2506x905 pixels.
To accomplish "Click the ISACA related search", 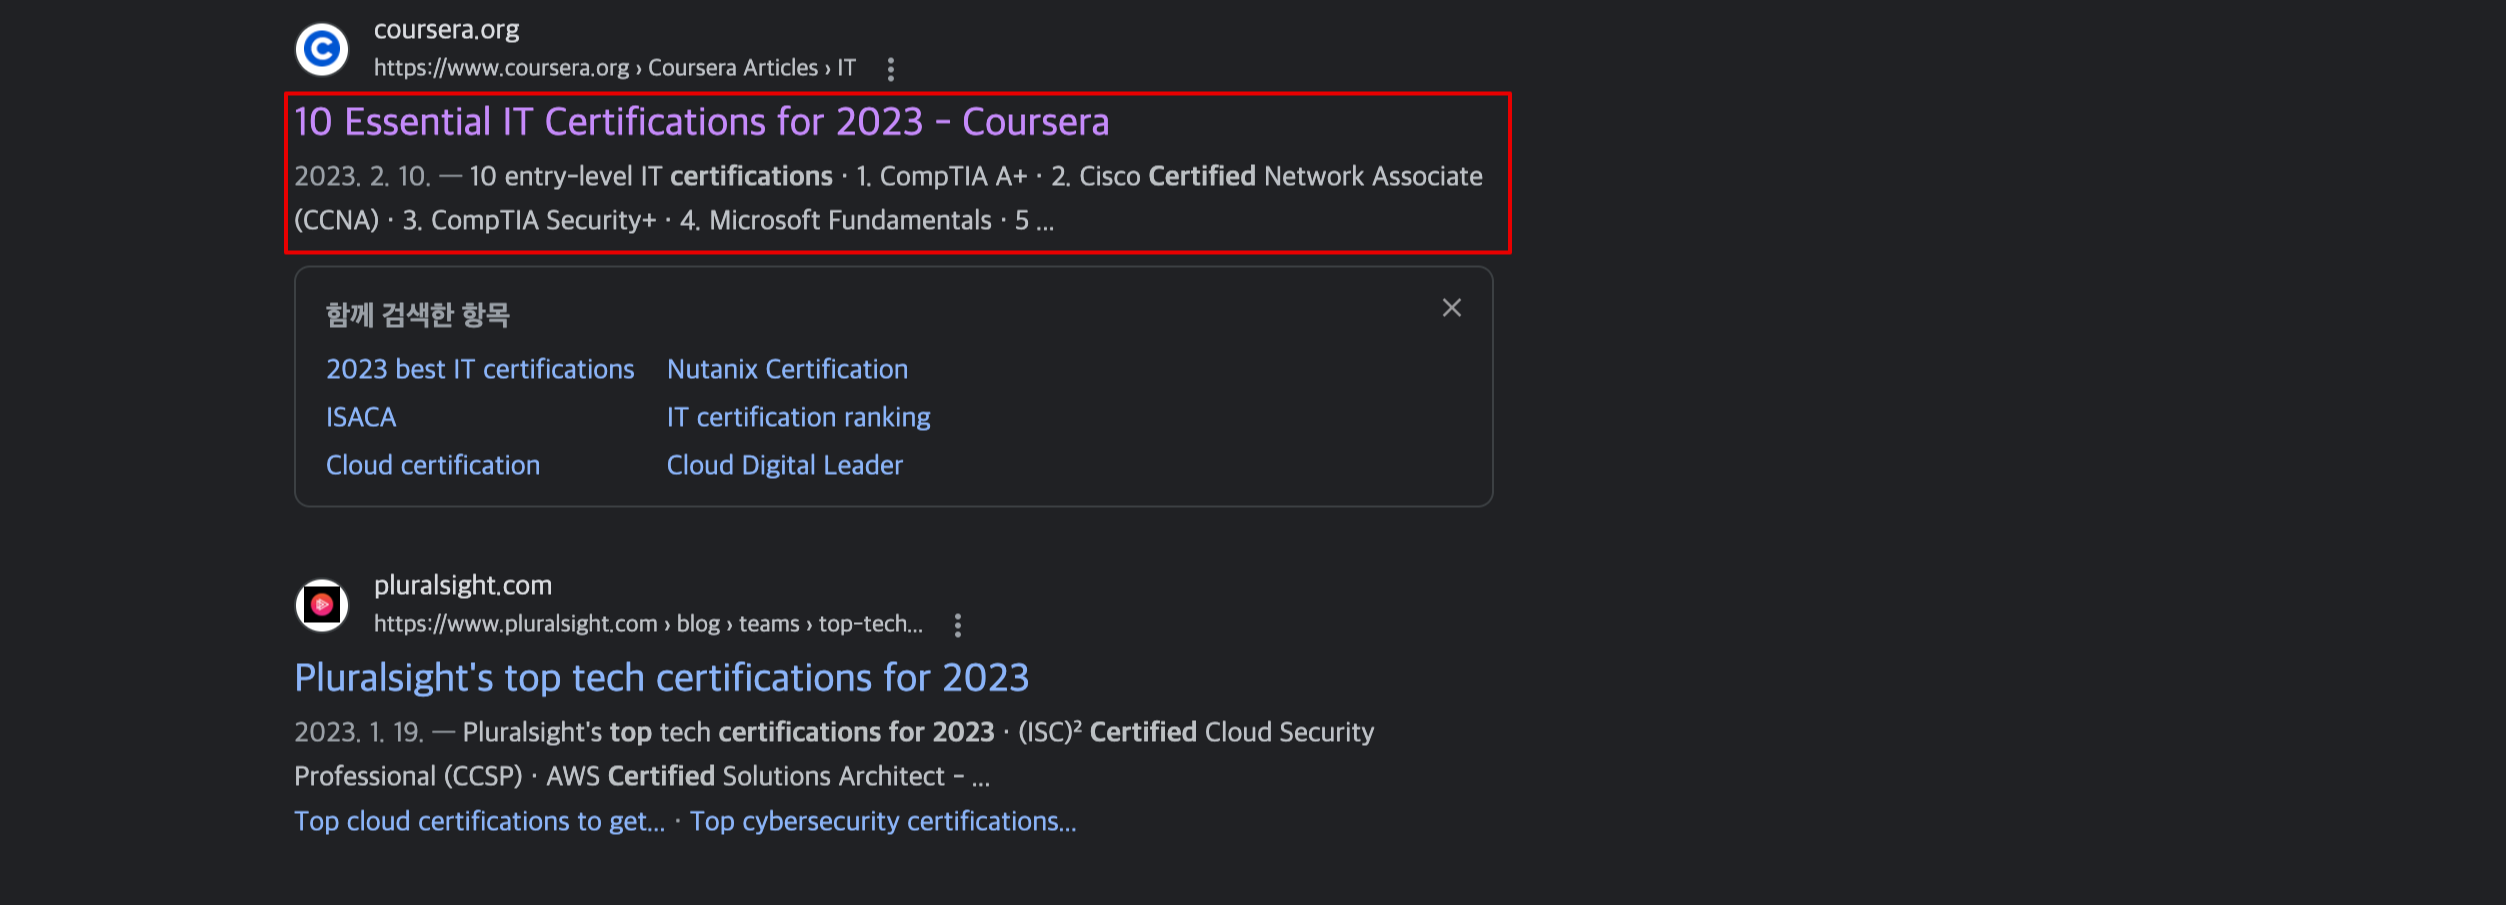I will (x=361, y=417).
